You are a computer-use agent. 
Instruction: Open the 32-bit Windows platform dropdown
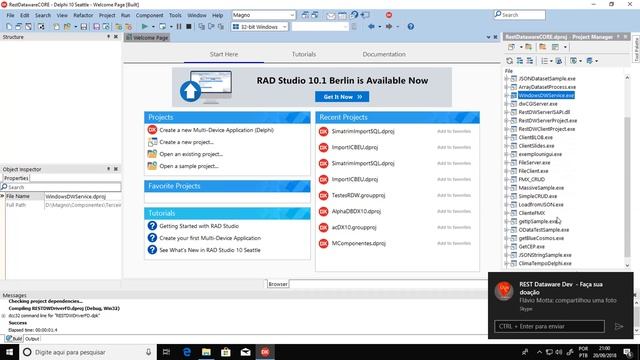click(x=284, y=27)
